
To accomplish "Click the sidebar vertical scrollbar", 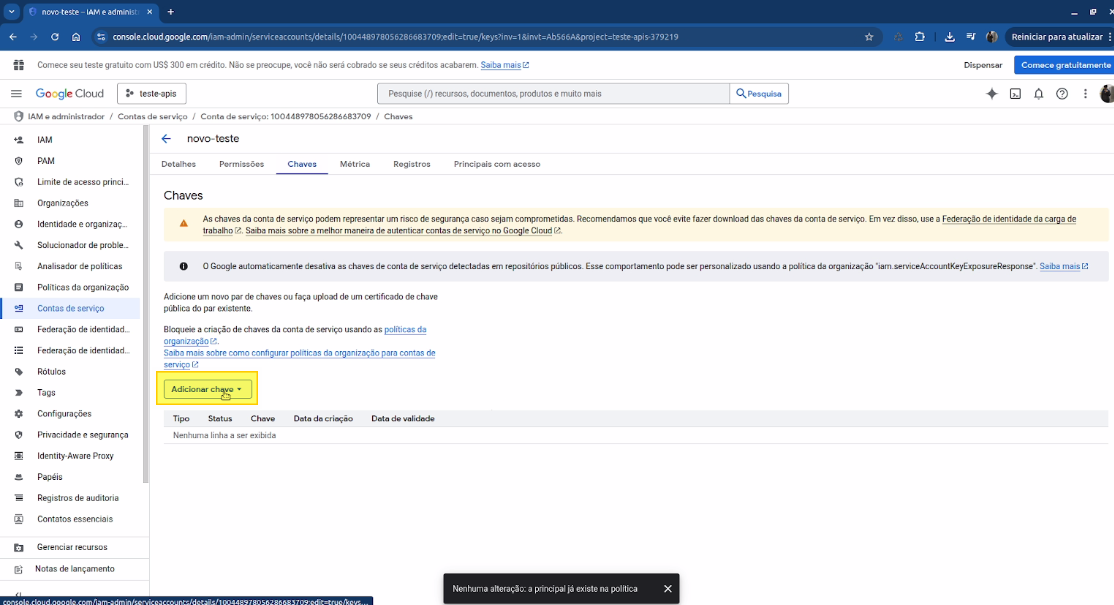I will (146, 305).
